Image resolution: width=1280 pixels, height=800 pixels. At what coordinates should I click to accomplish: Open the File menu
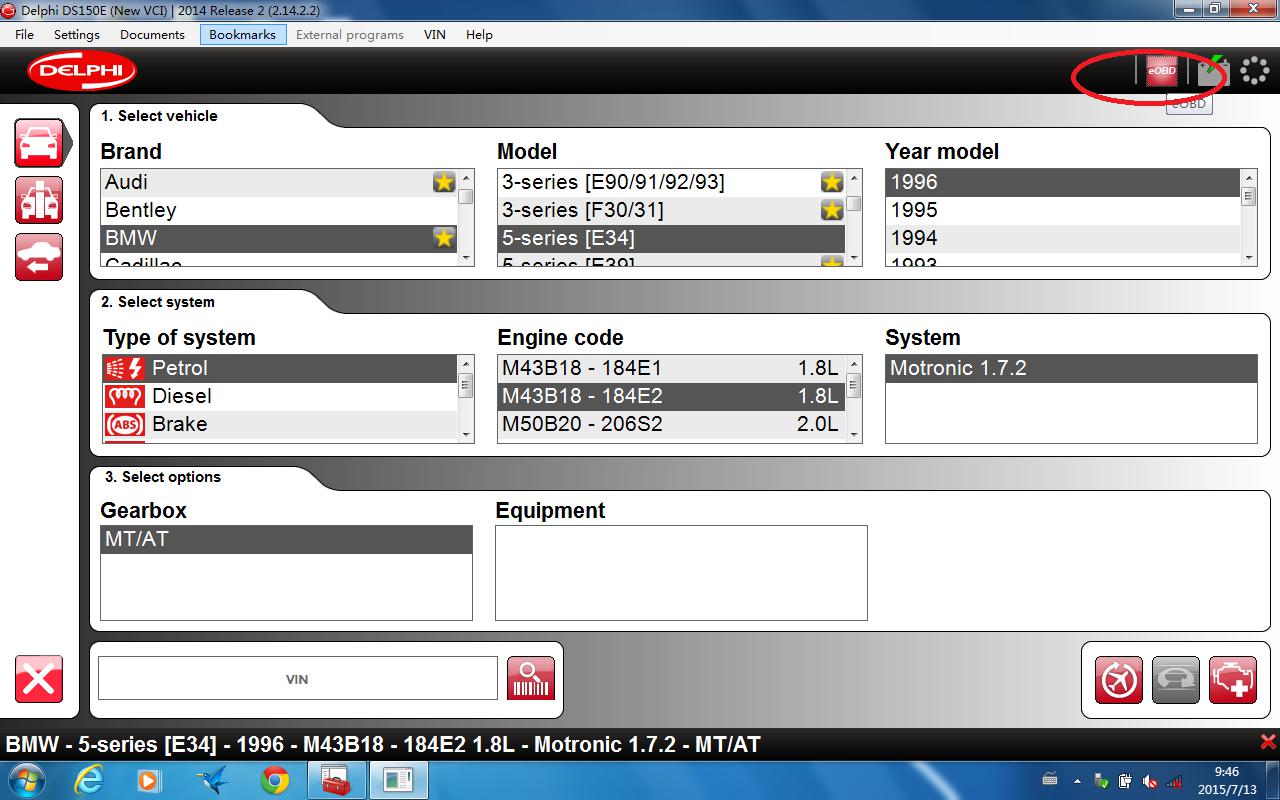tap(25, 34)
